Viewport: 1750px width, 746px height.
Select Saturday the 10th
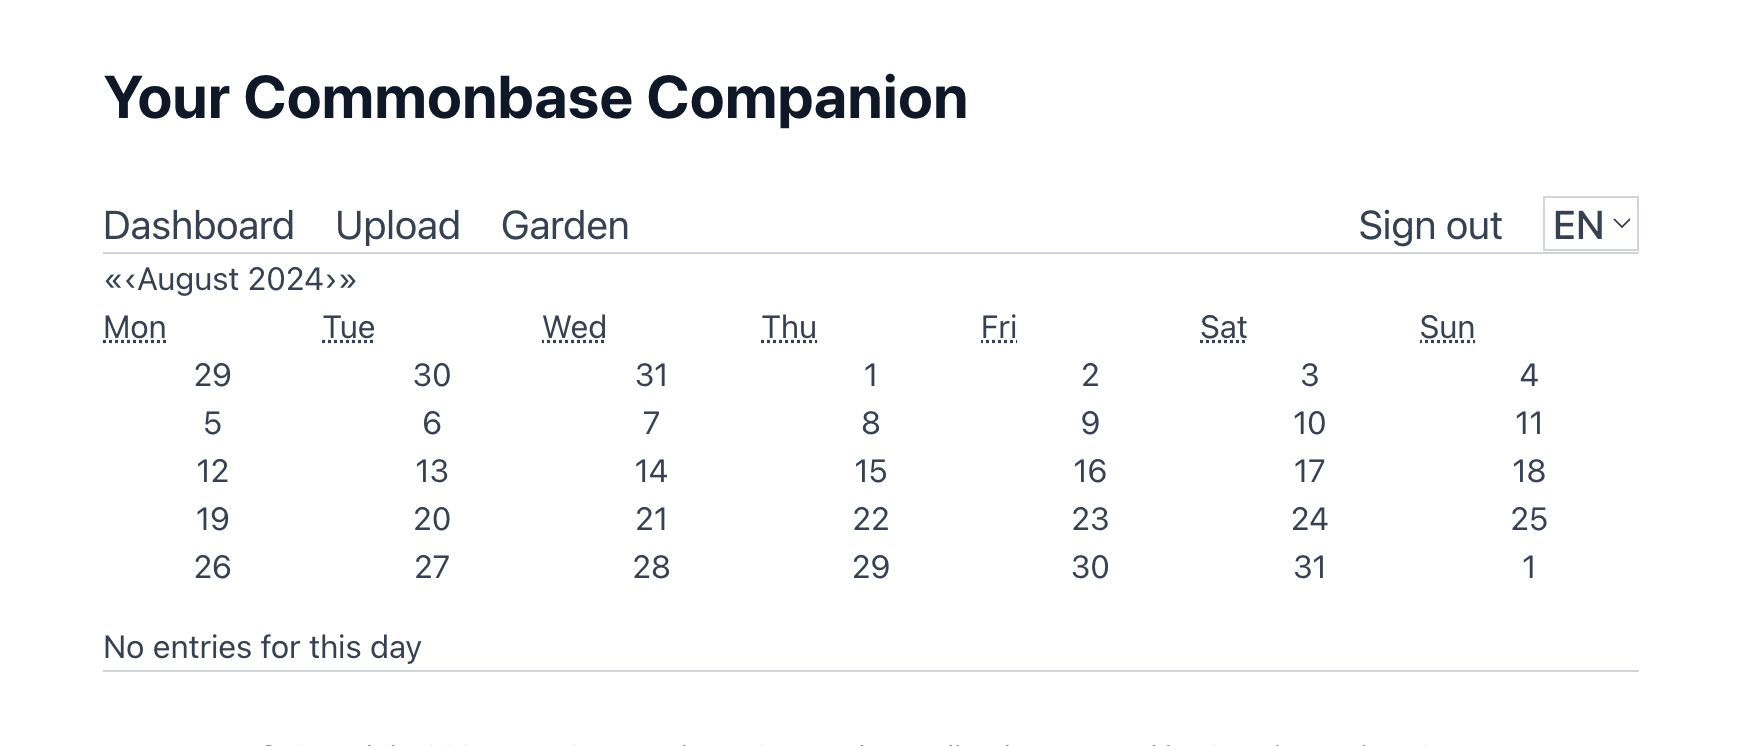click(1309, 423)
